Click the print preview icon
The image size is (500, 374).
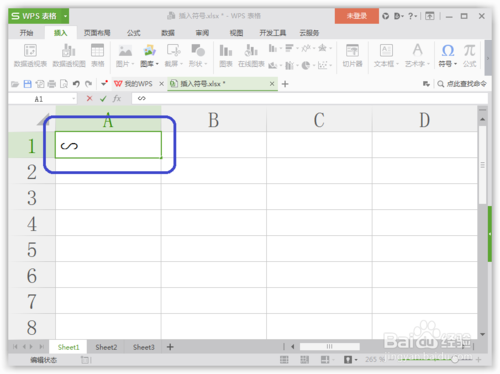(64, 84)
